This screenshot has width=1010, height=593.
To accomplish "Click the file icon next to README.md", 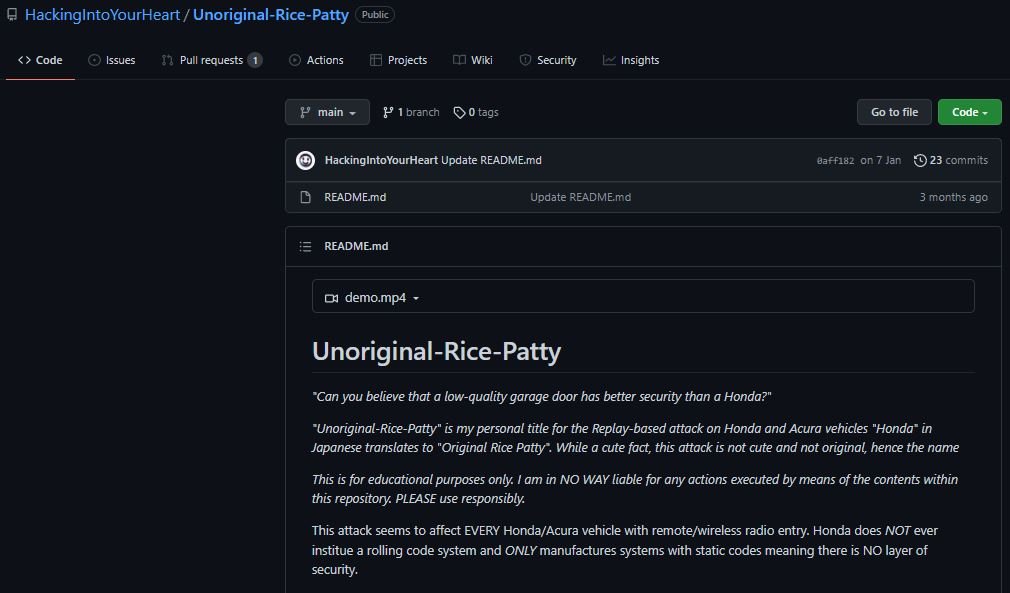I will (x=305, y=197).
